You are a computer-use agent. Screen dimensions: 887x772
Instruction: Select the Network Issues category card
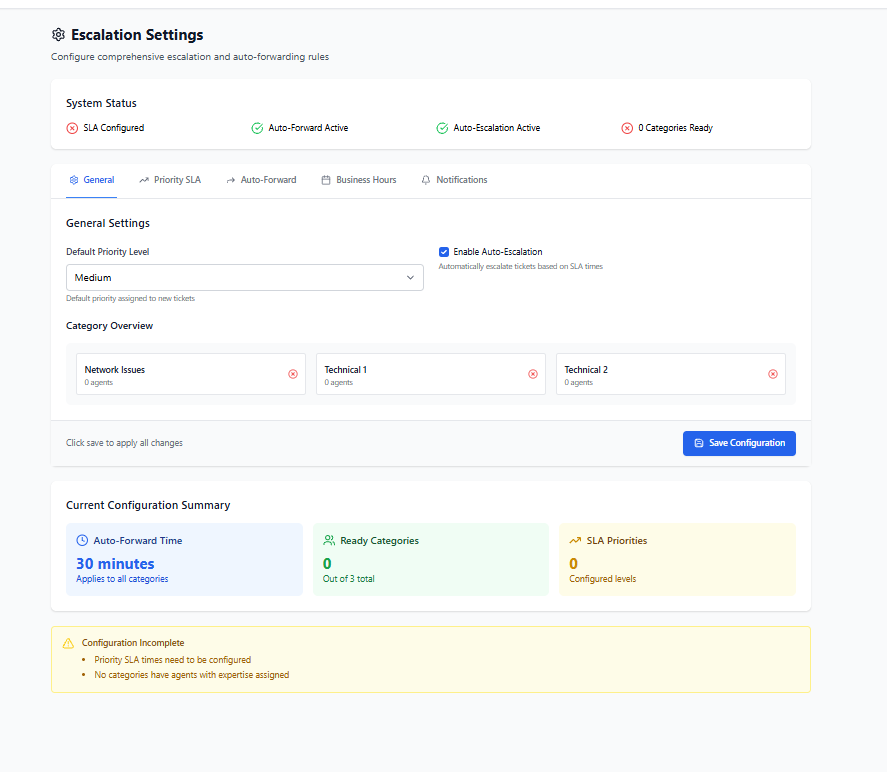(191, 374)
